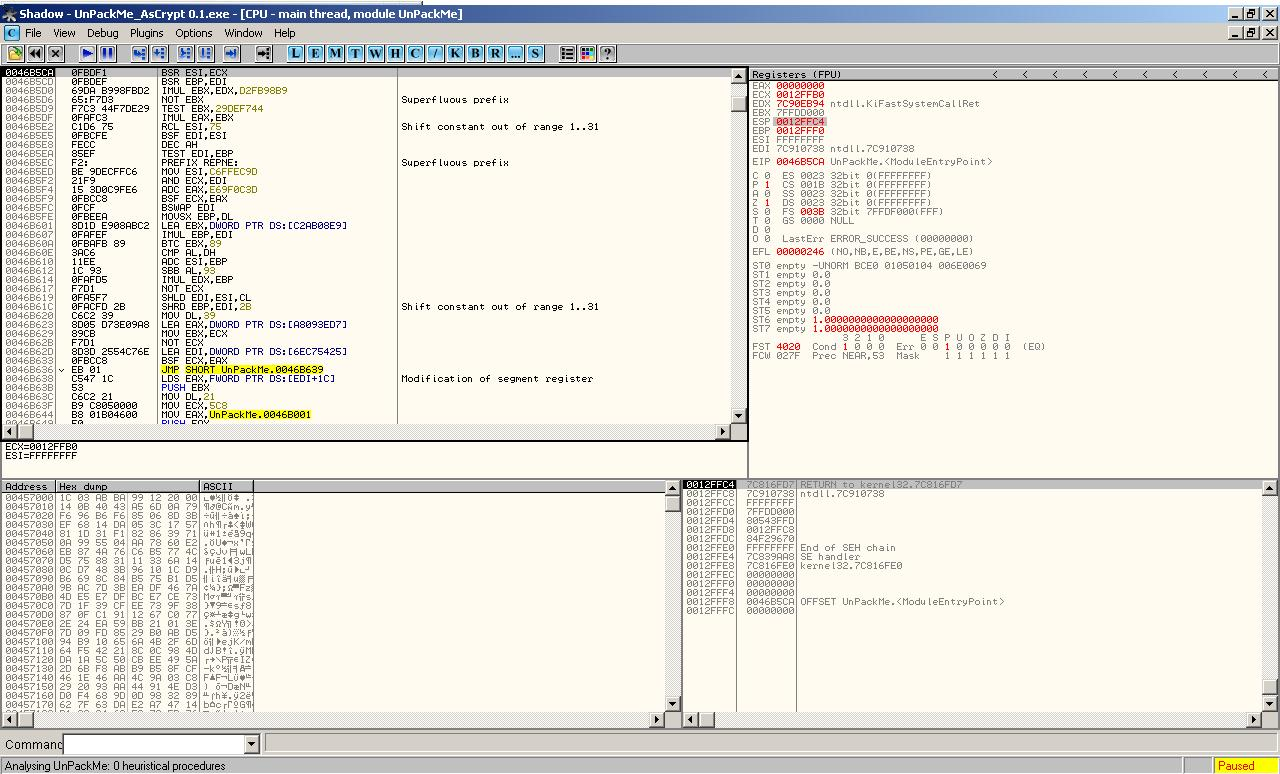1280x774 pixels.
Task: Open the Help menu
Action: (285, 33)
